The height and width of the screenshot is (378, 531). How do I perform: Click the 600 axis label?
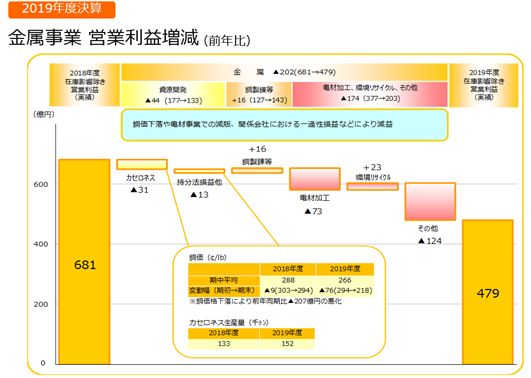(x=41, y=184)
